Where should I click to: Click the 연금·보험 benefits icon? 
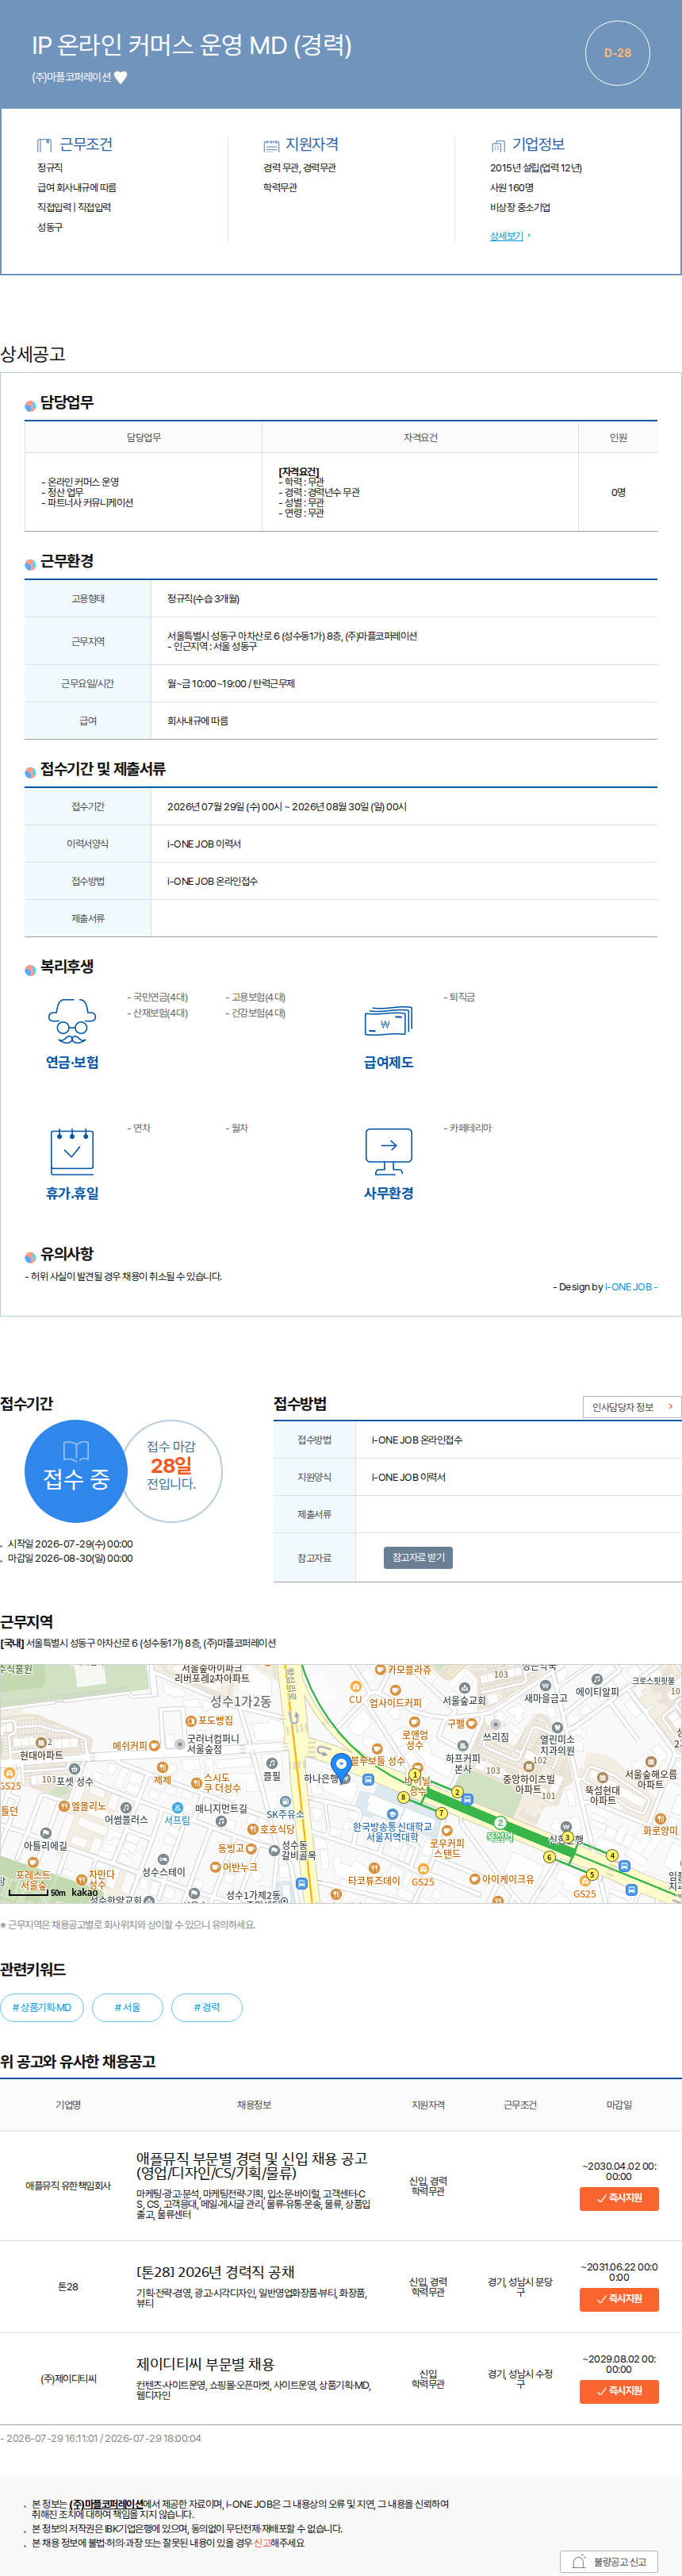pyautogui.click(x=72, y=1021)
